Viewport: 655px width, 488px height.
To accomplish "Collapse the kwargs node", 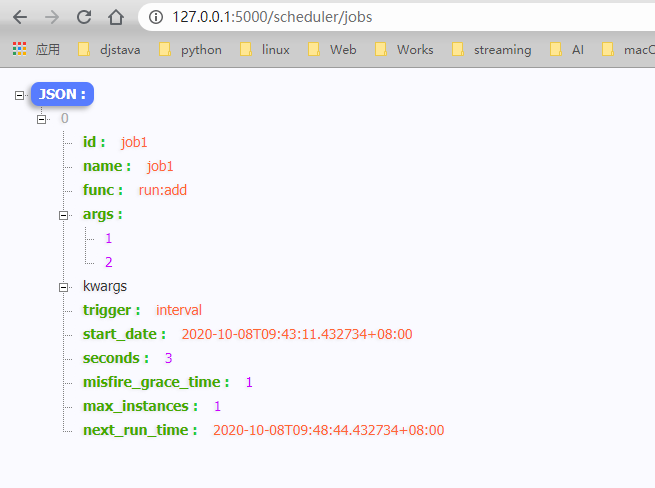I will point(63,287).
